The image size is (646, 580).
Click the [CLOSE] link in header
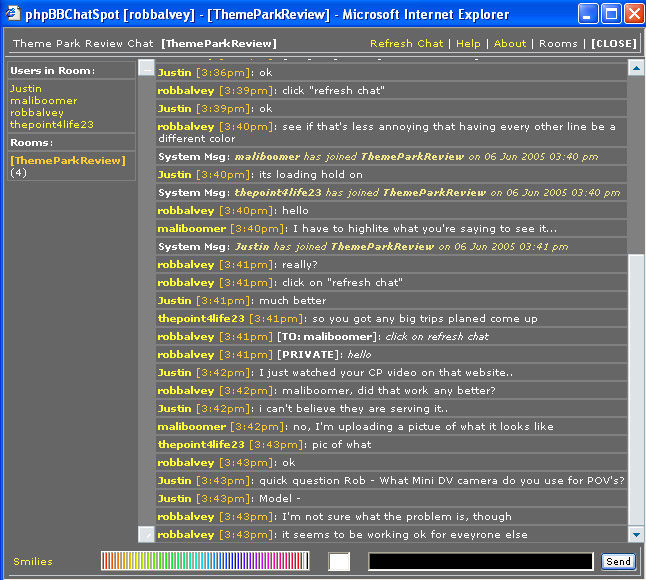614,44
